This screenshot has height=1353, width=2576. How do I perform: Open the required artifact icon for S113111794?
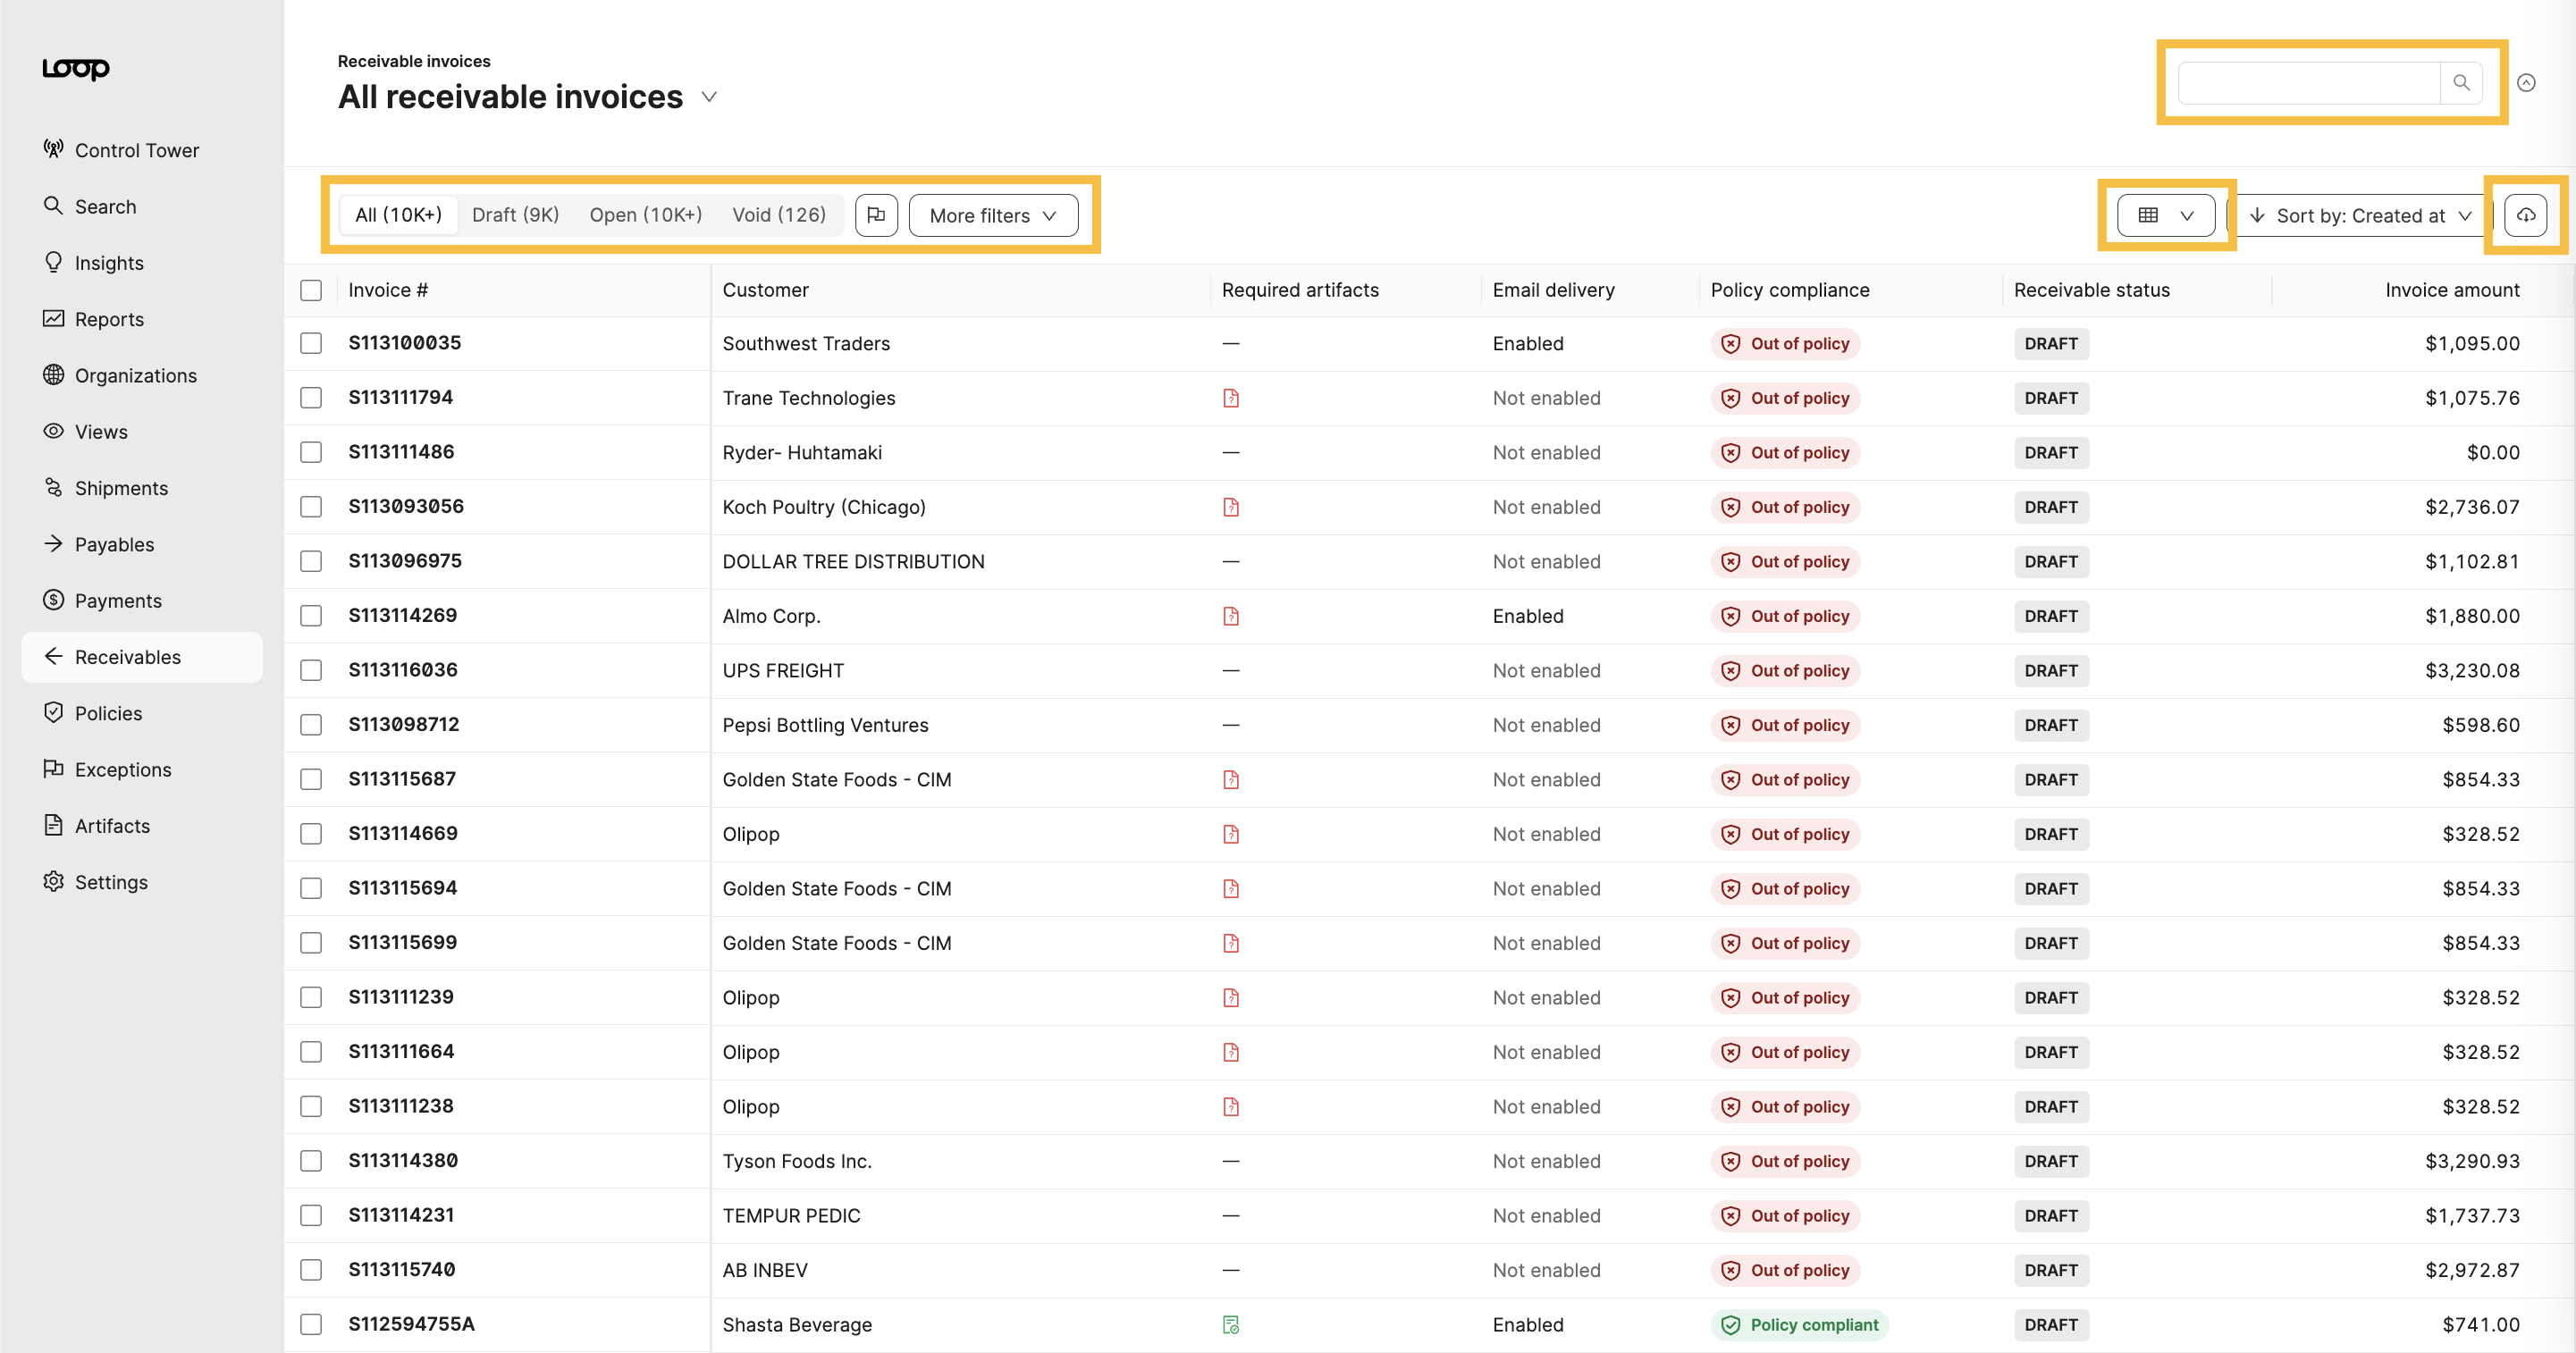(x=1231, y=398)
